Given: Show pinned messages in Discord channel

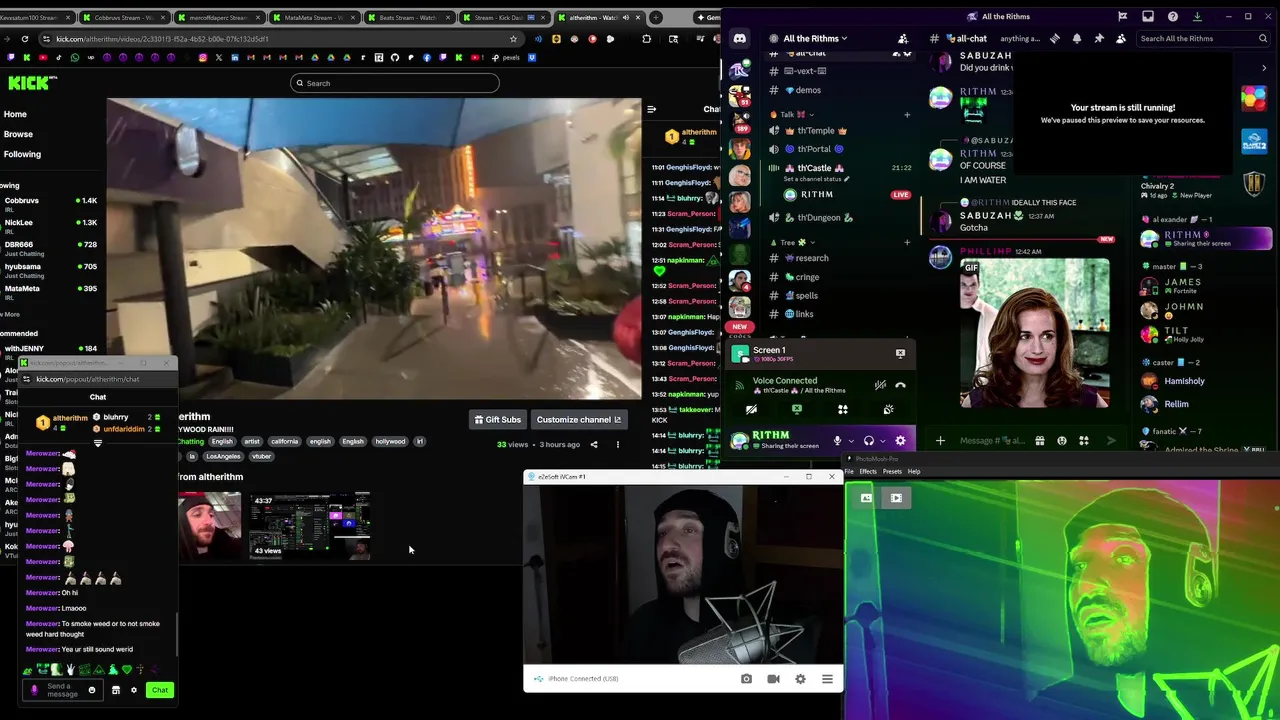Looking at the screenshot, I should [x=1099, y=38].
